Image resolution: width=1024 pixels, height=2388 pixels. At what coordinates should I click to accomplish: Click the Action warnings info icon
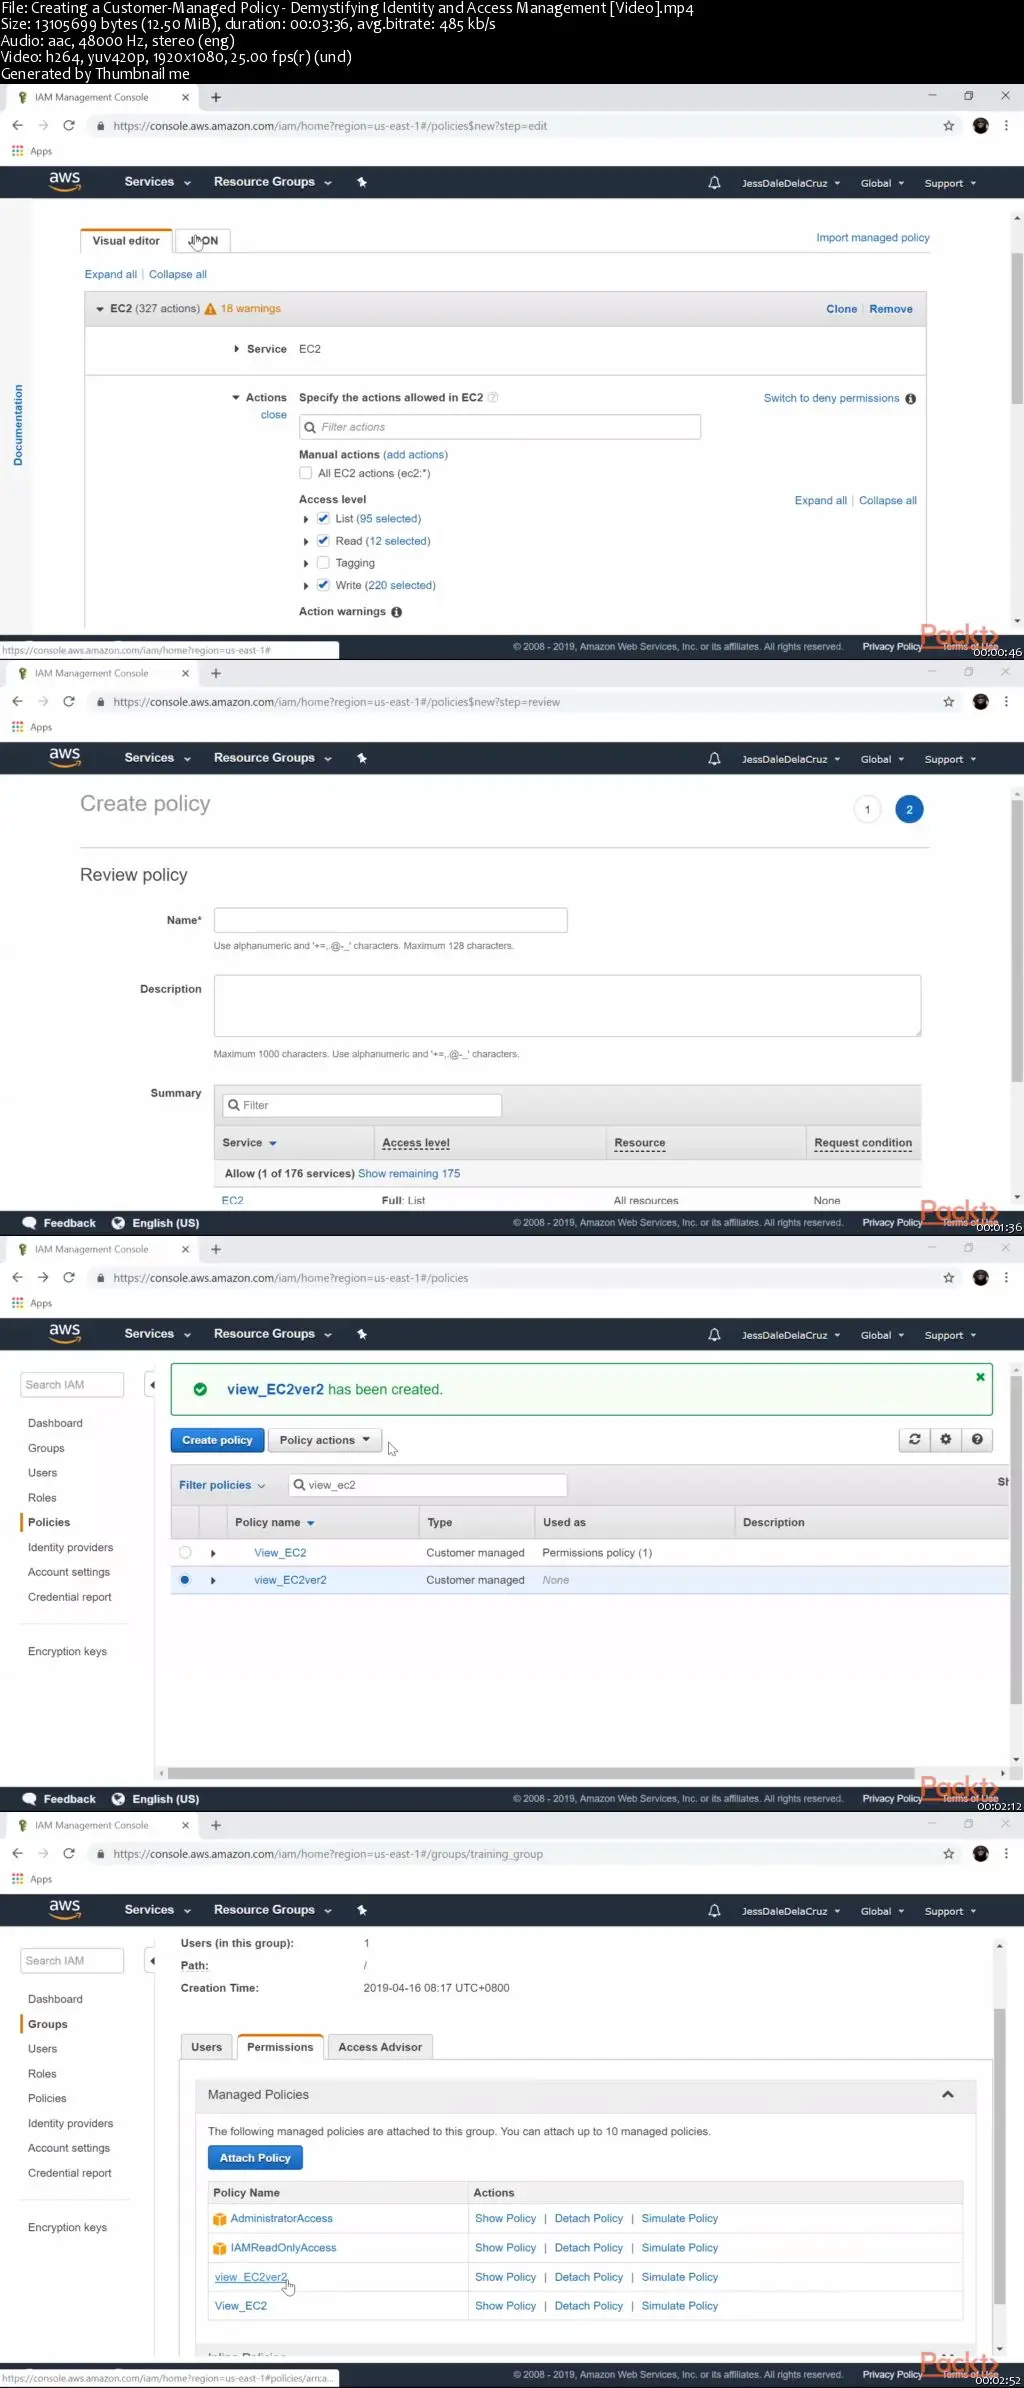[397, 612]
